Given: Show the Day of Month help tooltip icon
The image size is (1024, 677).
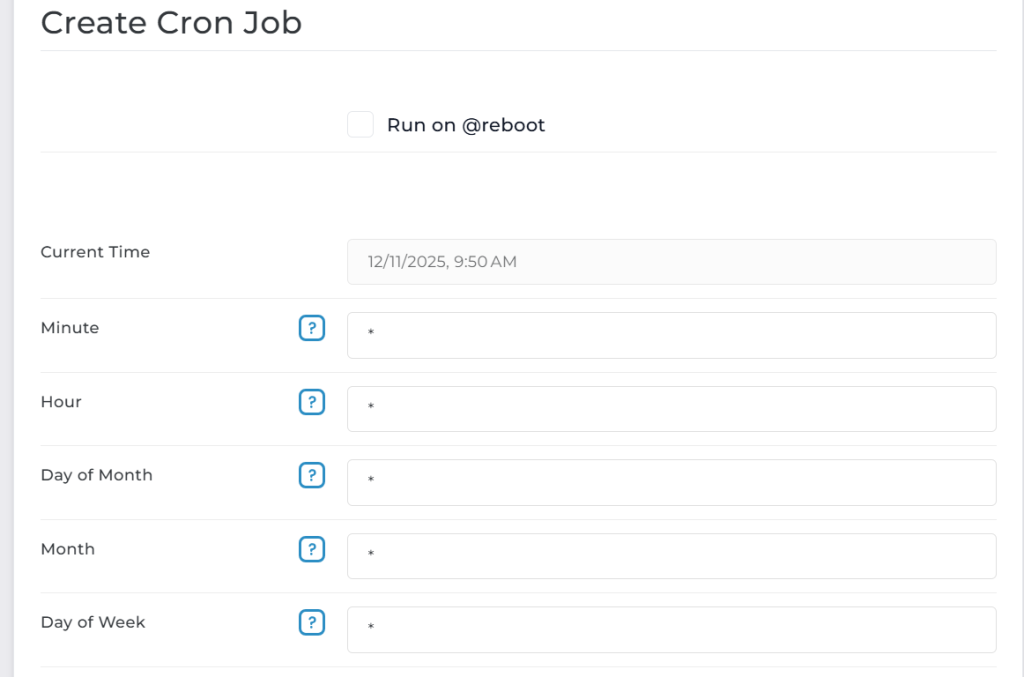Looking at the screenshot, I should pyautogui.click(x=312, y=475).
